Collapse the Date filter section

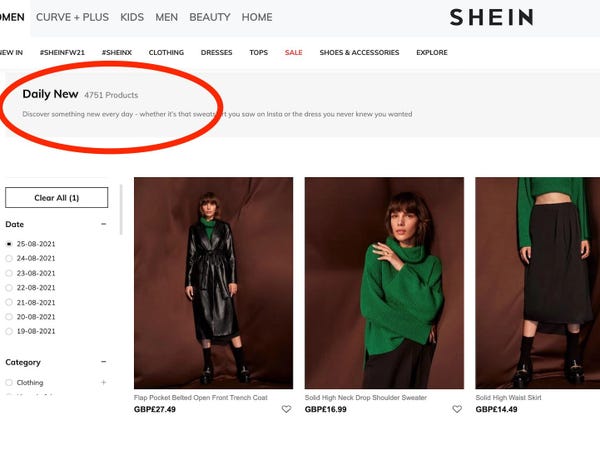coord(103,224)
